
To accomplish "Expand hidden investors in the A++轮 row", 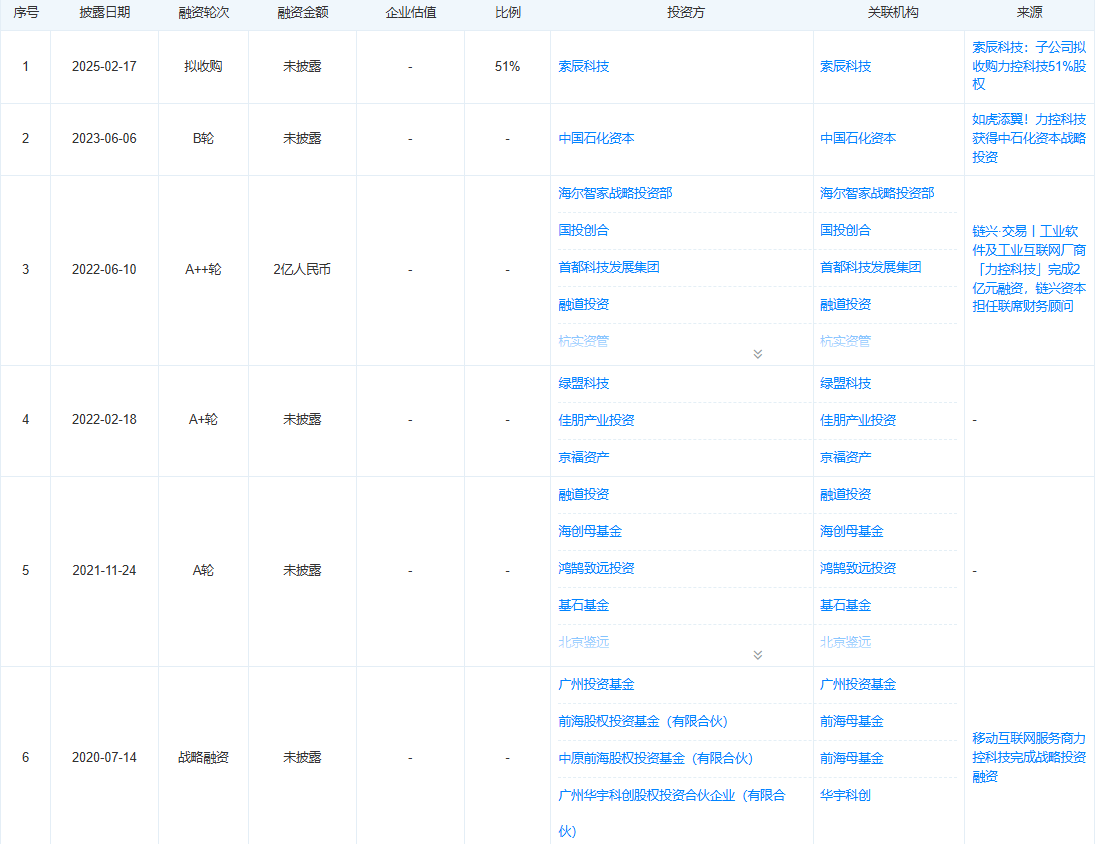I will (x=758, y=354).
